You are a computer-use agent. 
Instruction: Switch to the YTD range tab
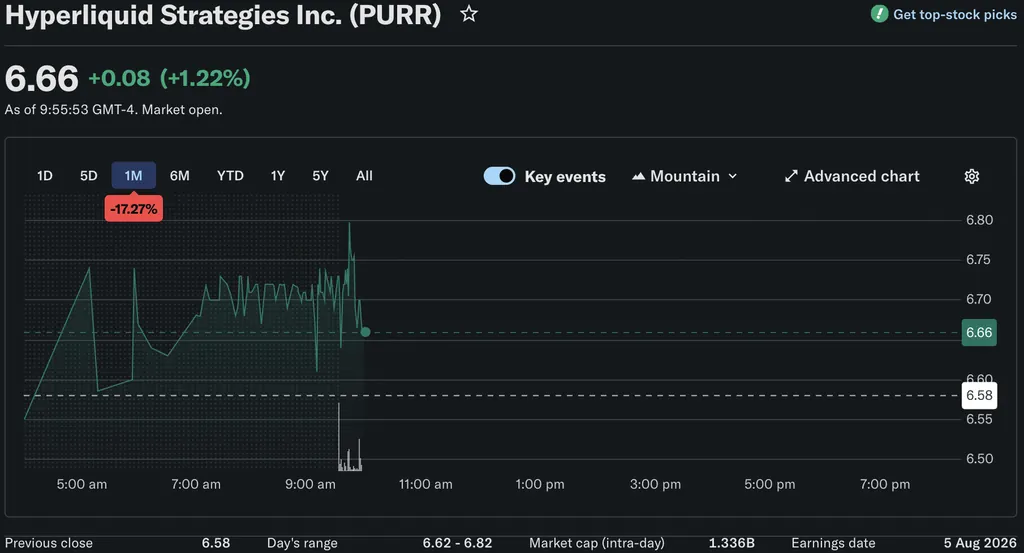coord(230,176)
